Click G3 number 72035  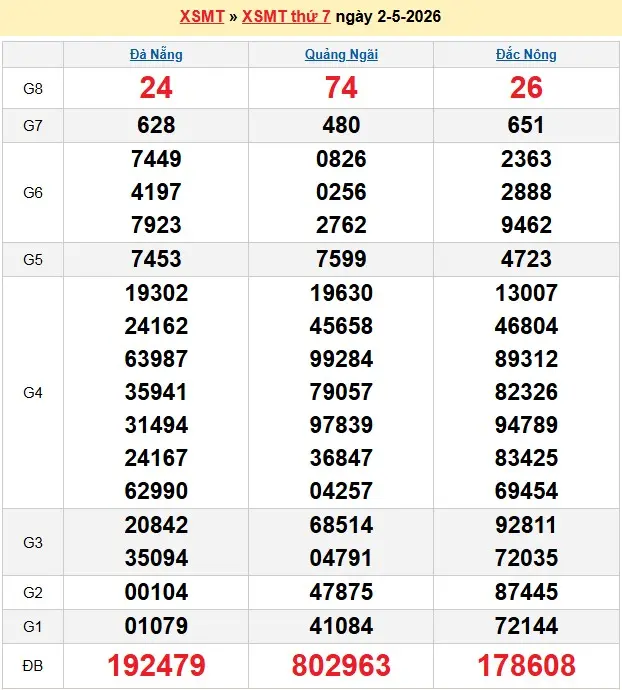526,558
